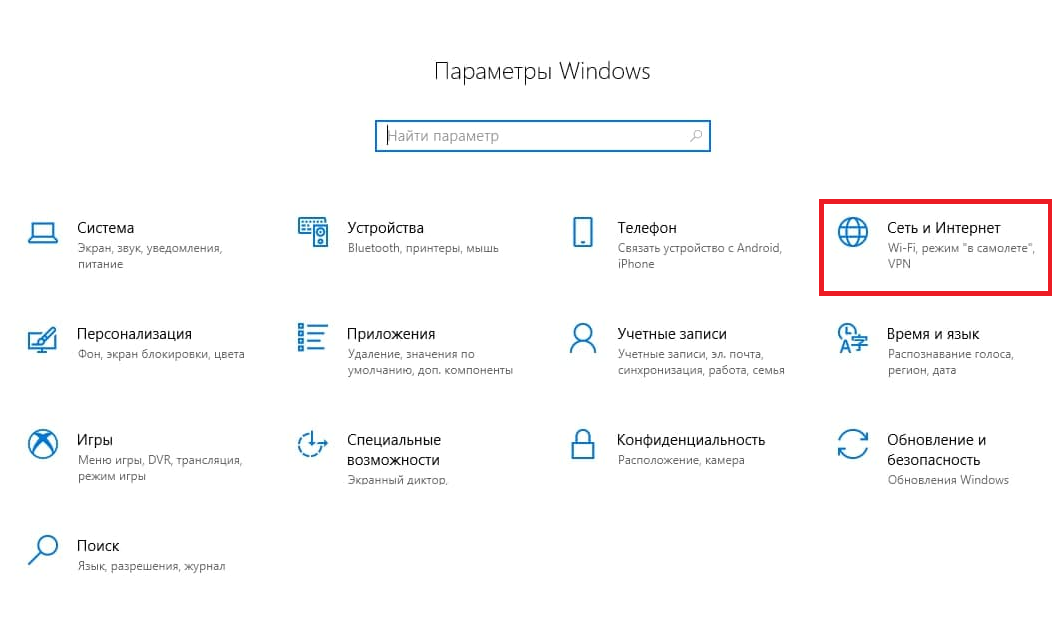The width and height of the screenshot is (1052, 638).
Task: Focus the Найти параметр search field
Action: [530, 136]
